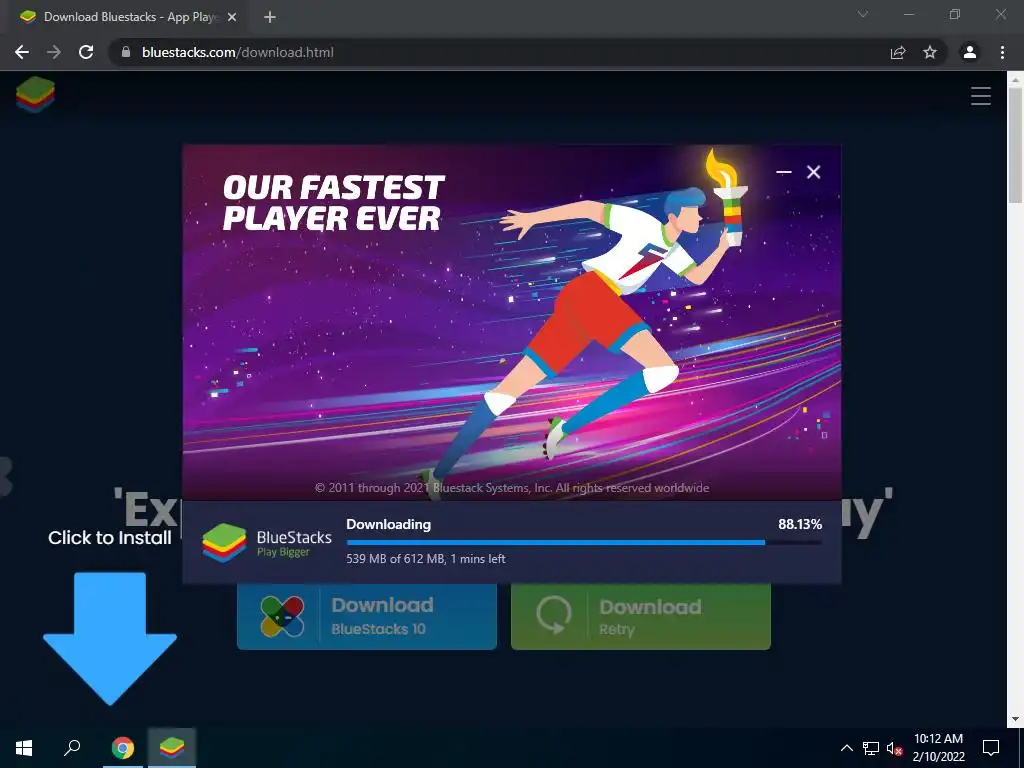Click the scrollbar up arrow
Image resolution: width=1024 pixels, height=768 pixels.
(x=1015, y=79)
